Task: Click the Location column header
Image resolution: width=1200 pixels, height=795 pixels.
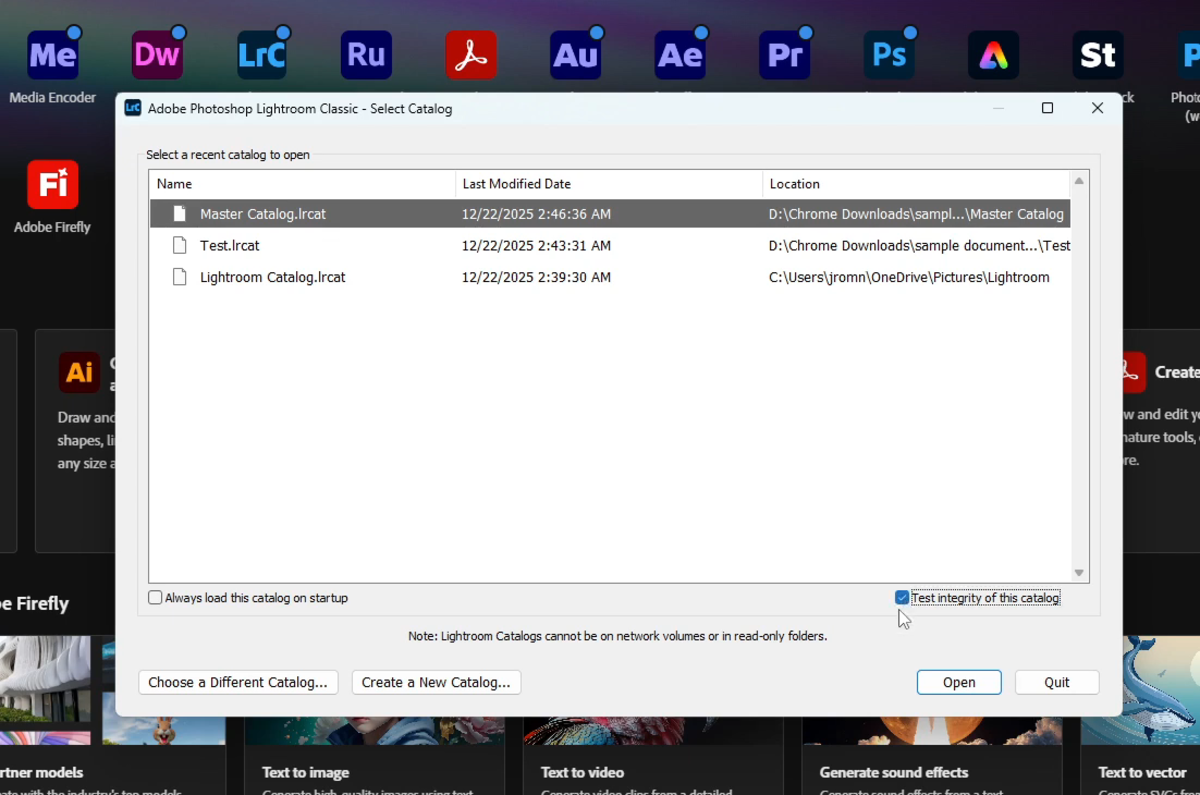Action: [915, 184]
